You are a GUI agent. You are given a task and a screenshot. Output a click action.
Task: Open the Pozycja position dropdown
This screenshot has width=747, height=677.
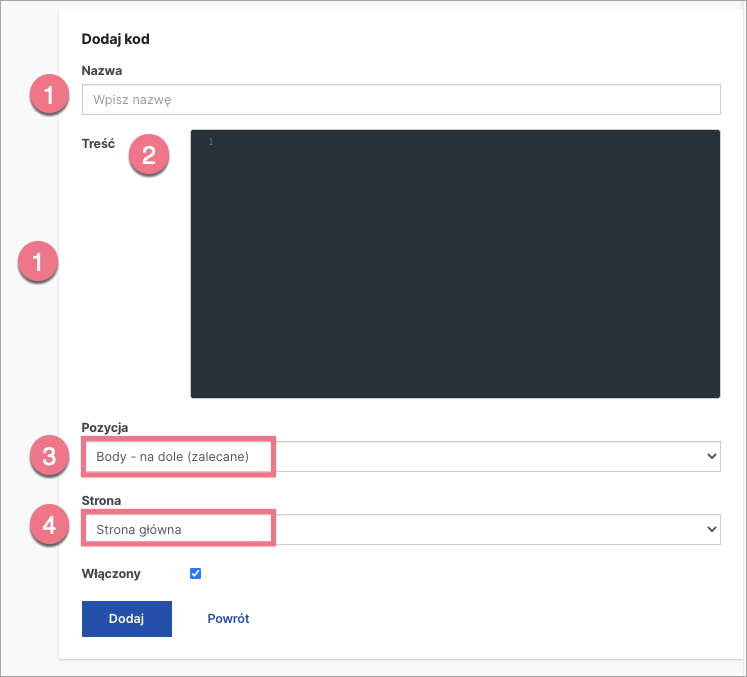401,456
